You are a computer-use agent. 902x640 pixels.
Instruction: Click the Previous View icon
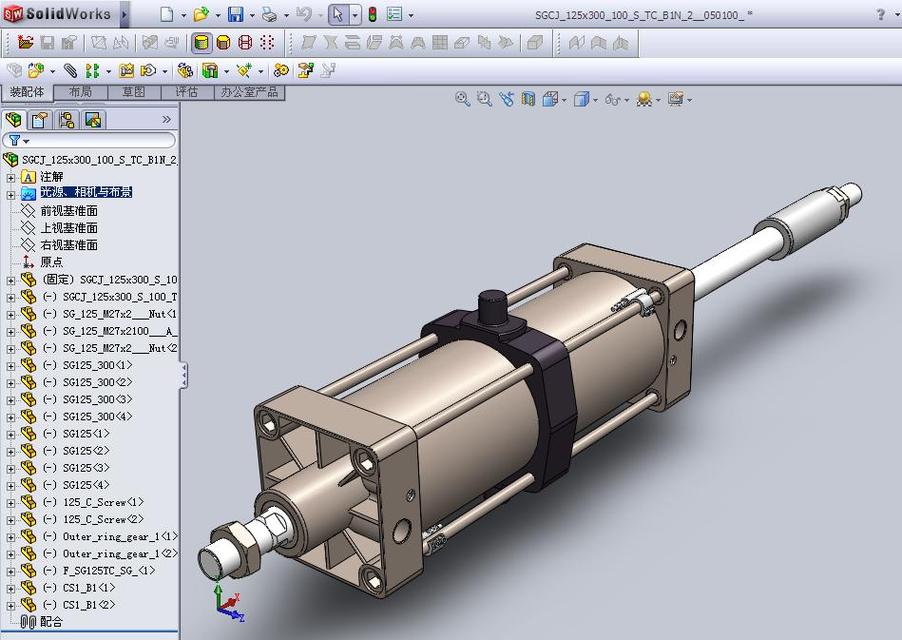coord(506,99)
